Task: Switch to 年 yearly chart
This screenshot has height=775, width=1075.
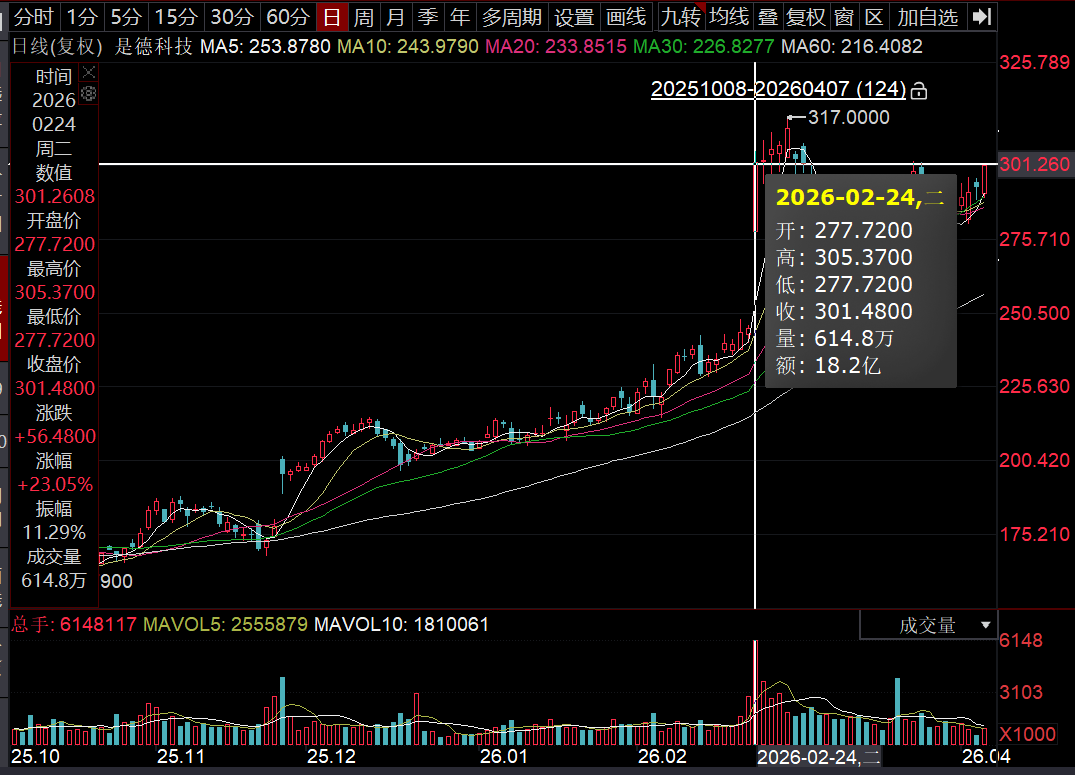Action: pyautogui.click(x=460, y=16)
